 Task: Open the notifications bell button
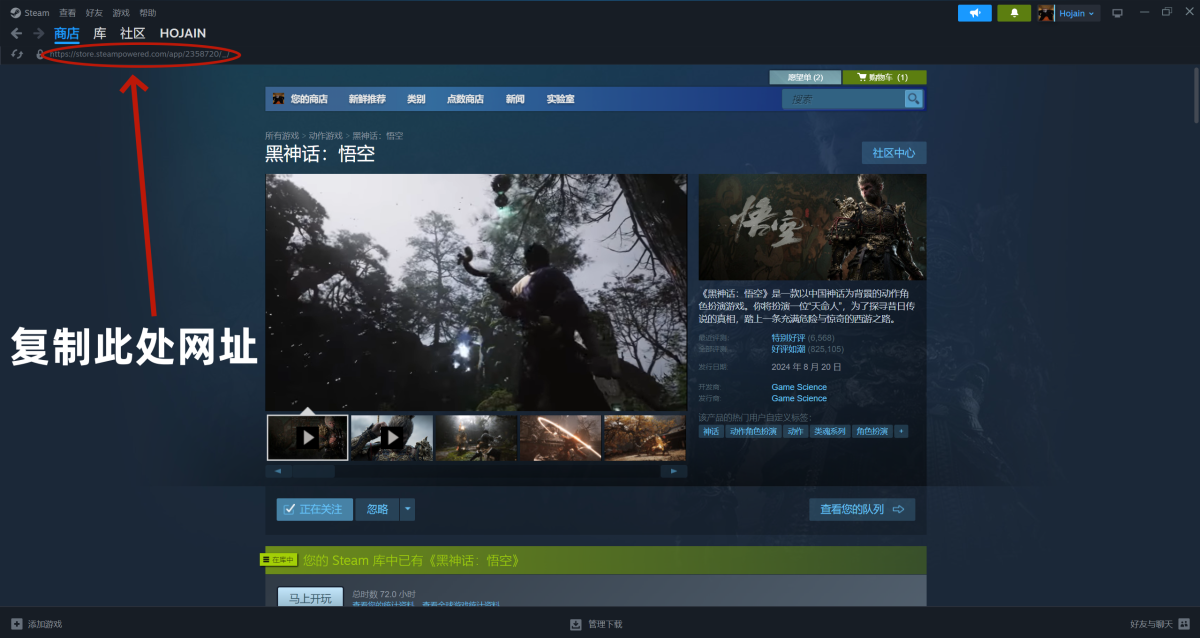(x=1014, y=13)
